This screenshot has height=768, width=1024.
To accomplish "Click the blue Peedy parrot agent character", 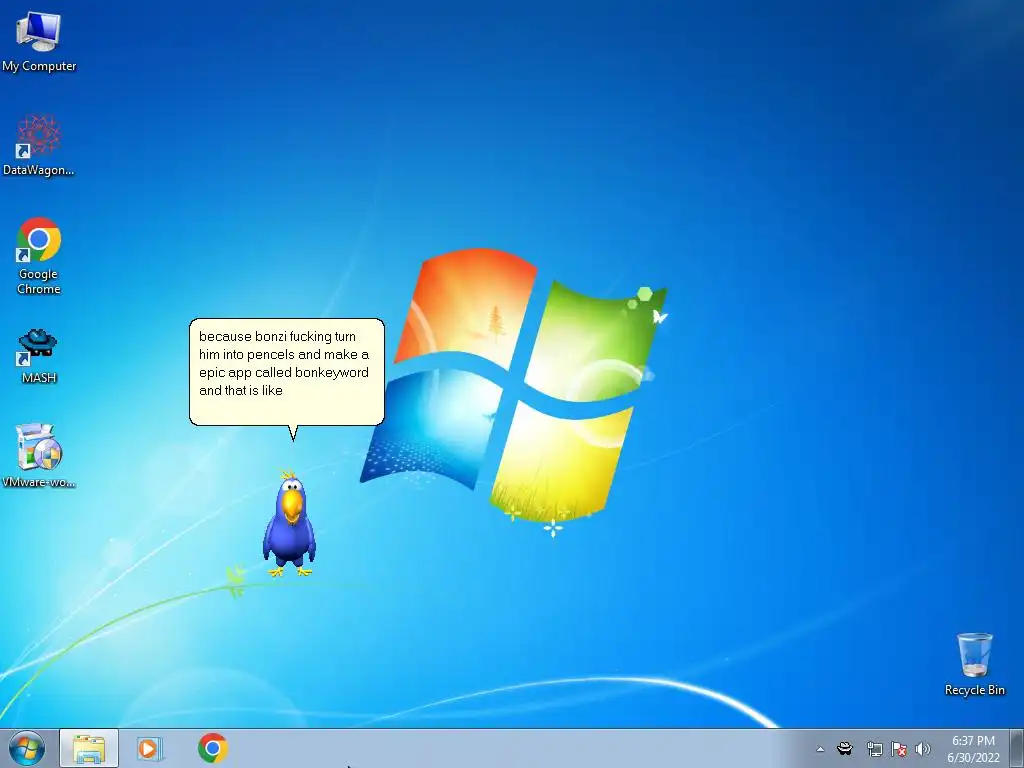I will click(x=289, y=524).
